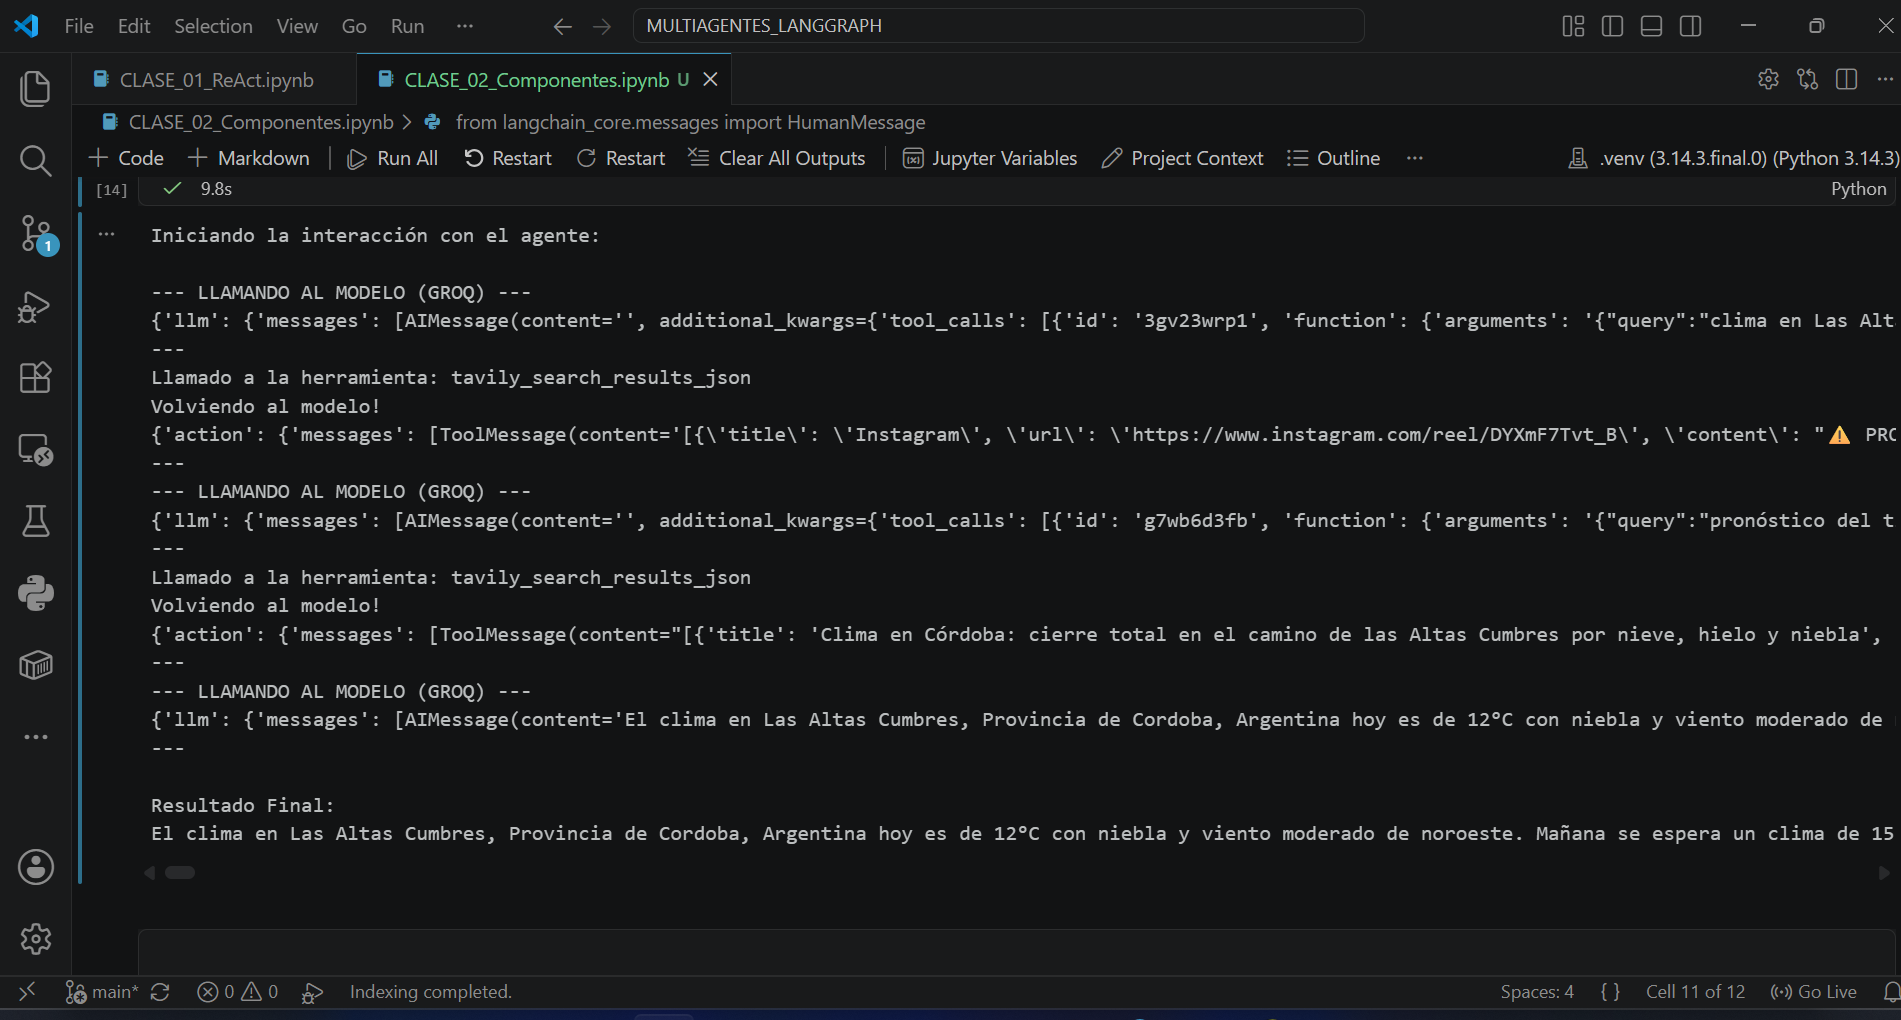Open the Edit menu
Image resolution: width=1901 pixels, height=1020 pixels.
coord(134,26)
